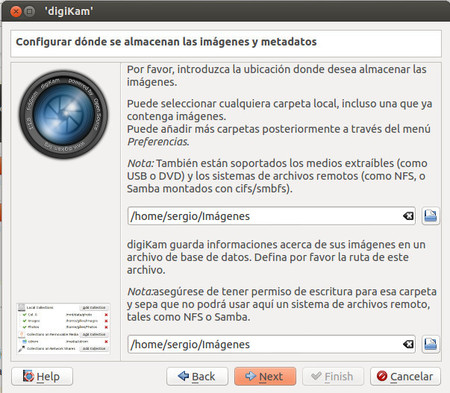Viewport: 450px width, 393px height.
Task: Focus the database path input field
Action: click(271, 344)
